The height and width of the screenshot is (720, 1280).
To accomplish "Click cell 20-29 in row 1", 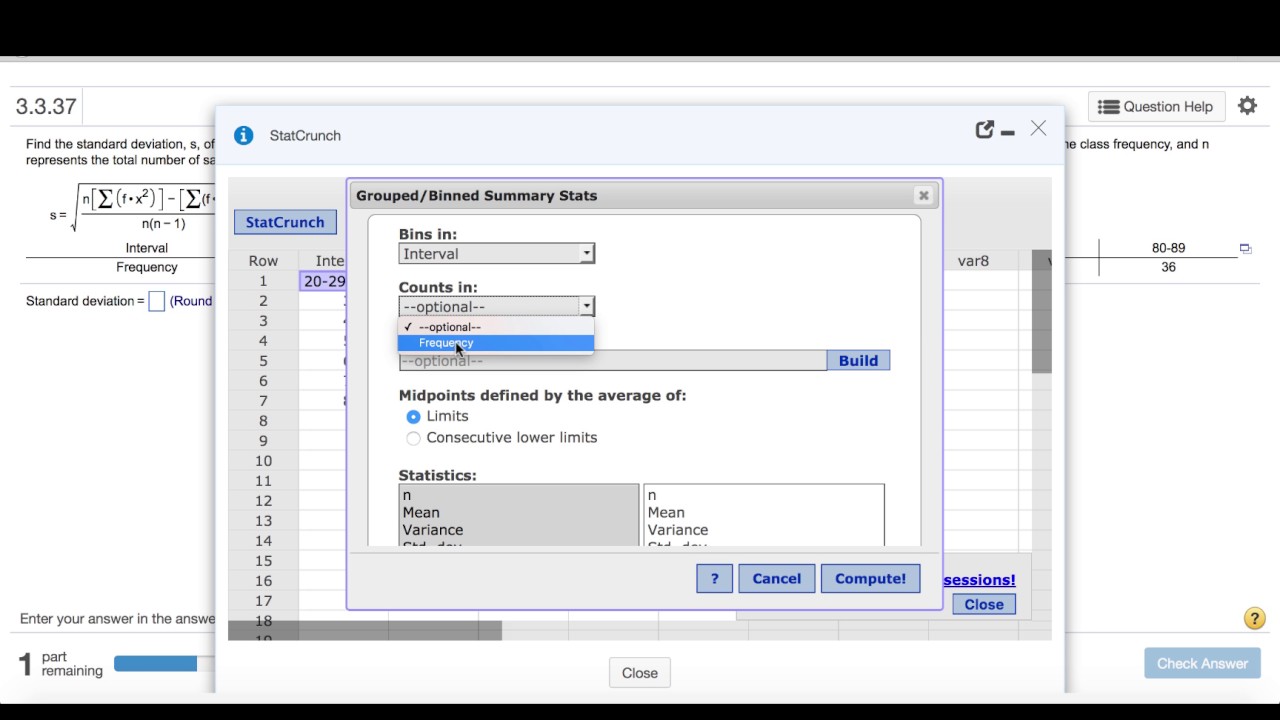I will (x=324, y=281).
